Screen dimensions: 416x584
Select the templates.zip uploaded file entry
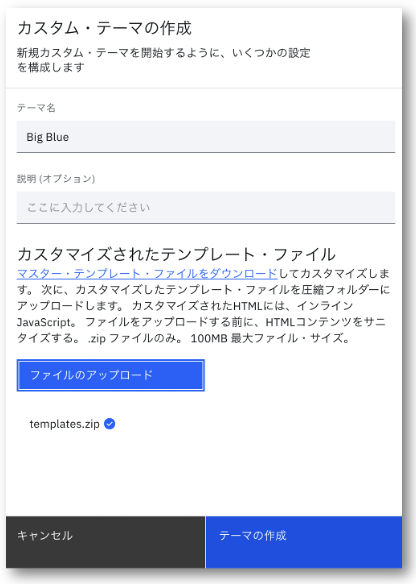72,424
